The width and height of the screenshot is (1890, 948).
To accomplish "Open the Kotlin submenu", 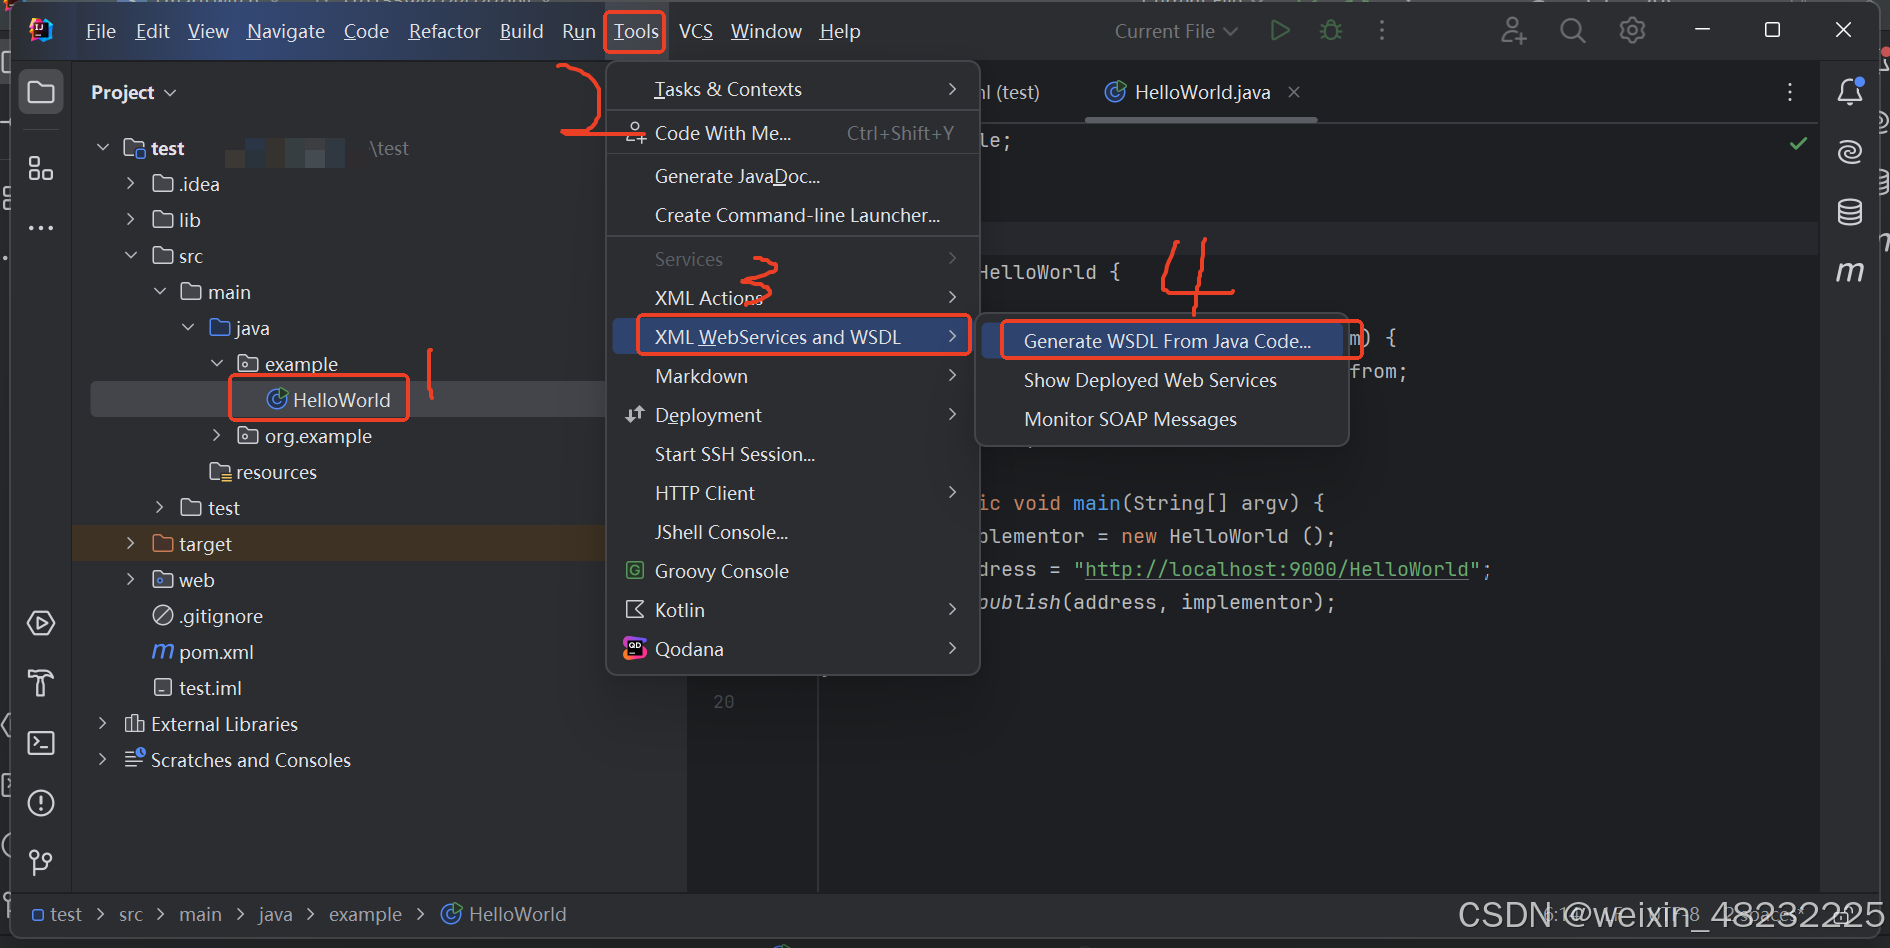I will pos(792,610).
